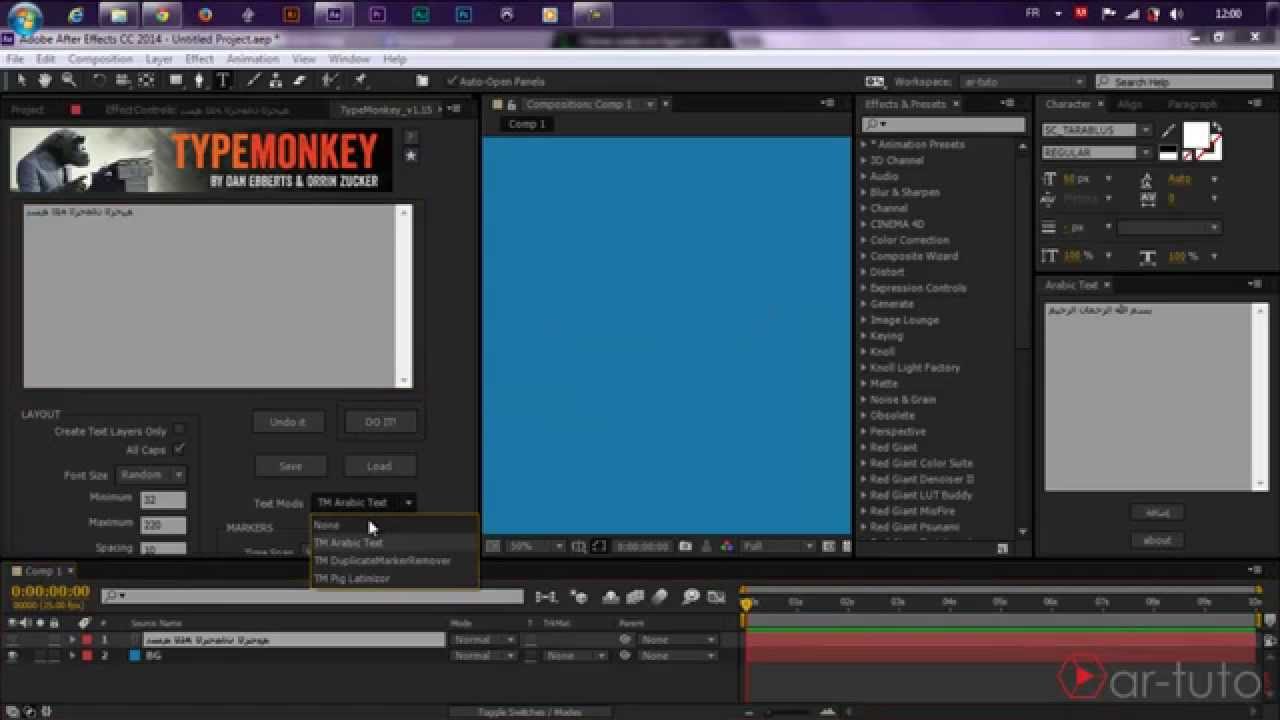
Task: Click the Minimum font size field
Action: (163, 499)
